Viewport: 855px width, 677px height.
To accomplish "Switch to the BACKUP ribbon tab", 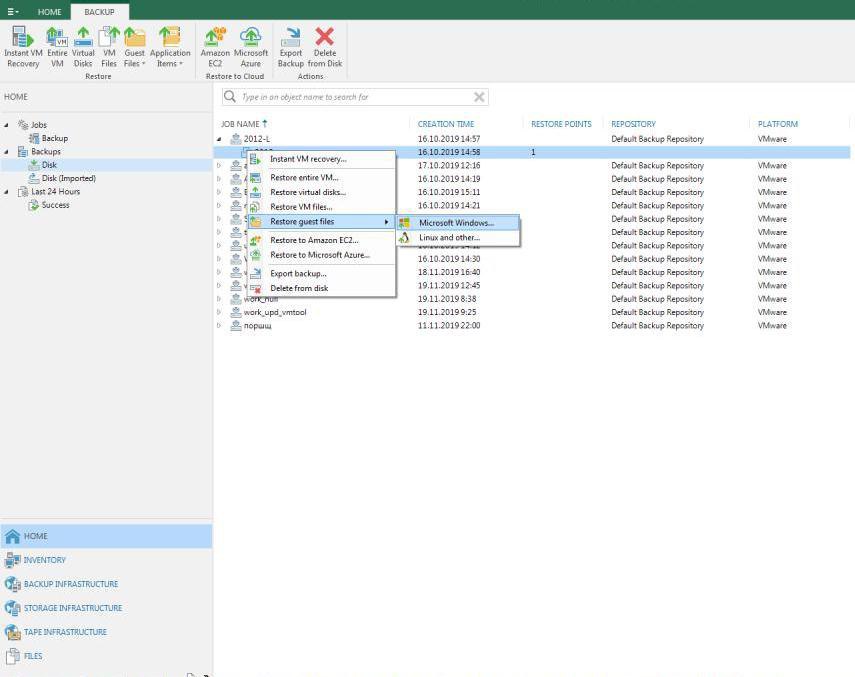I will (x=99, y=11).
